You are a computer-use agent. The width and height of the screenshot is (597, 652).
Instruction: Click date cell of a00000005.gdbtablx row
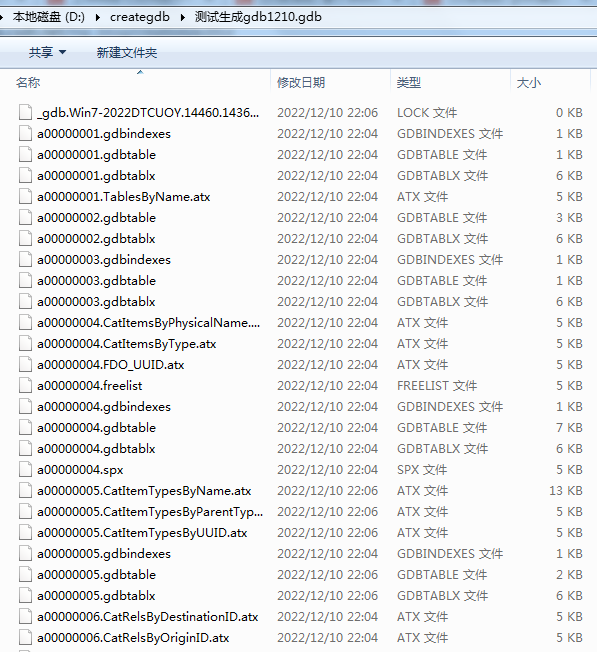tap(328, 595)
